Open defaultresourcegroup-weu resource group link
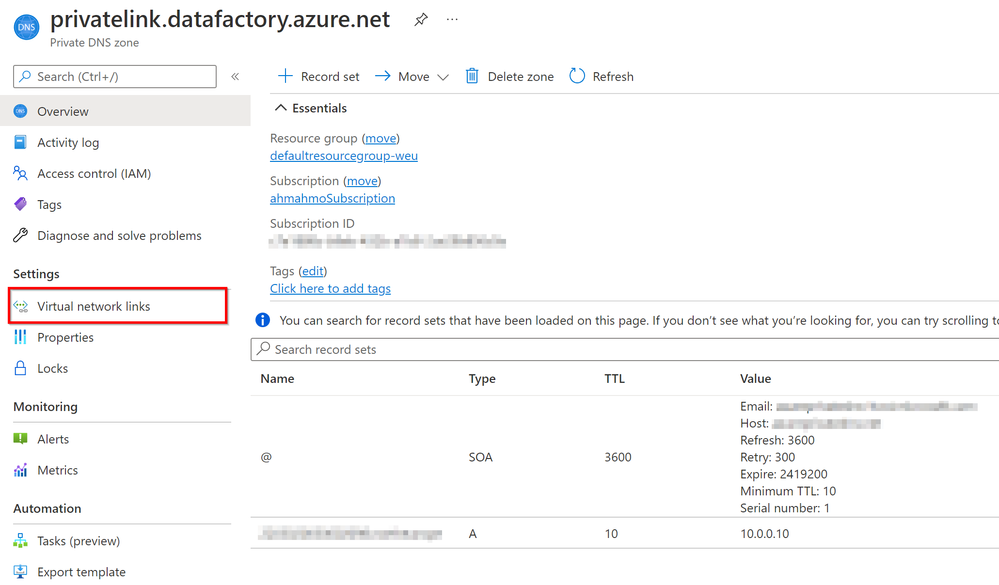This screenshot has width=999, height=585. [x=343, y=156]
